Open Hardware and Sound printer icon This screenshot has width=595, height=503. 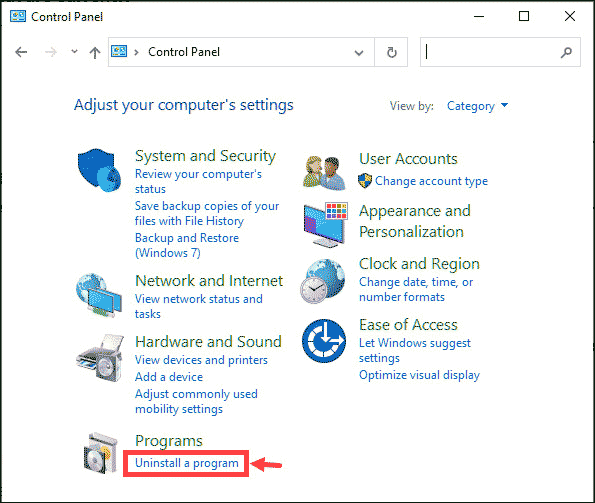[x=100, y=357]
